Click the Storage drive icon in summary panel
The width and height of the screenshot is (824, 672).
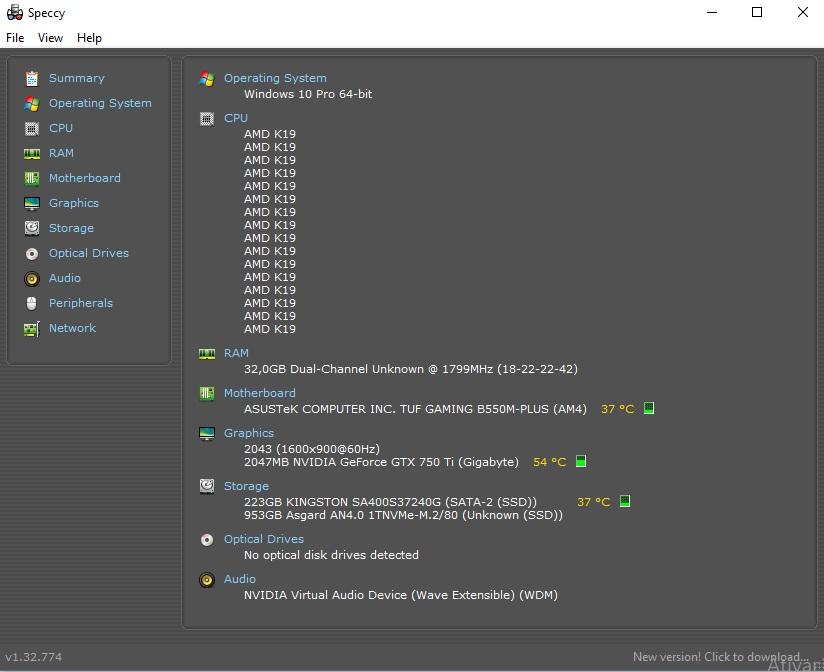207,487
